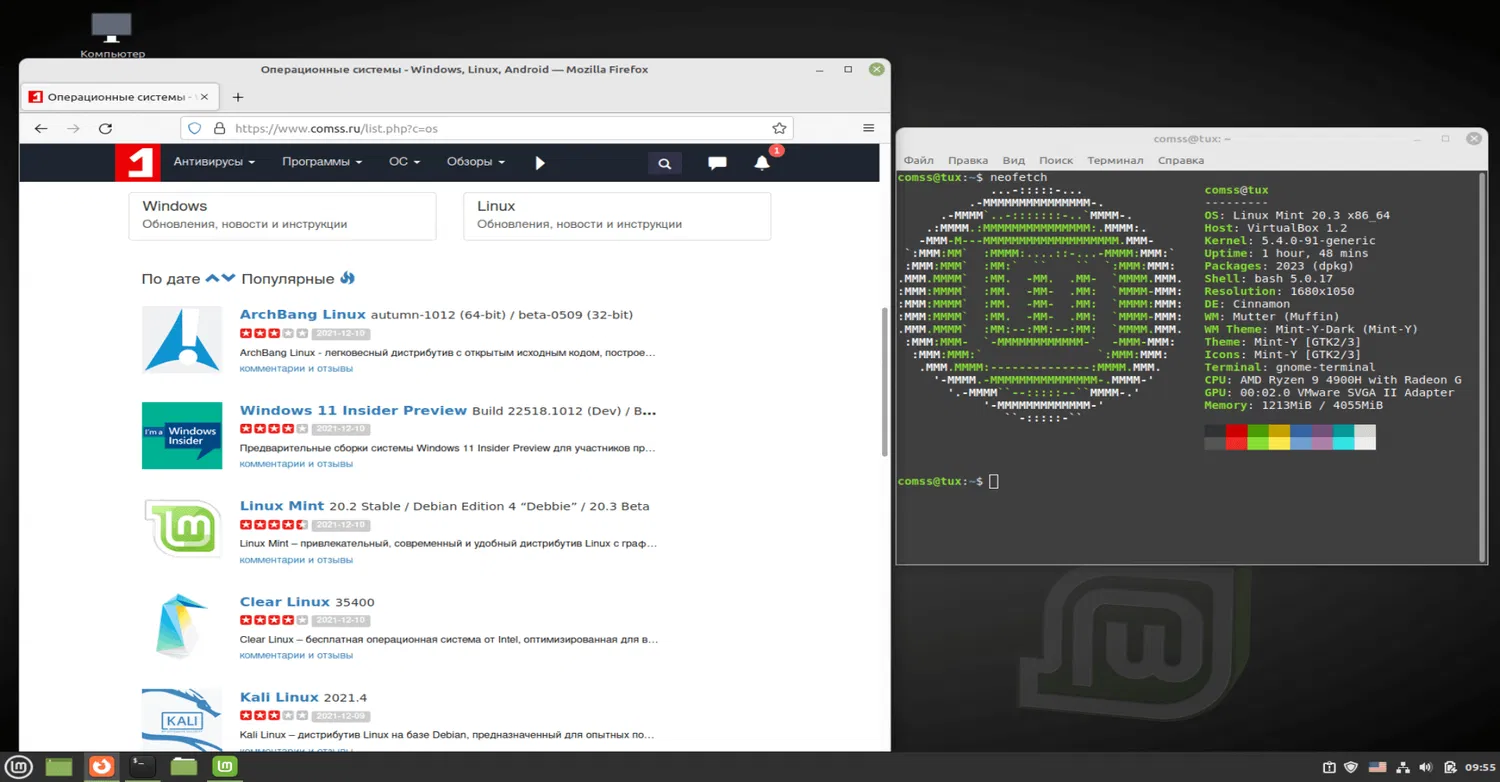Open the Вид menu in terminal
Viewport: 1500px width, 782px height.
(1014, 160)
